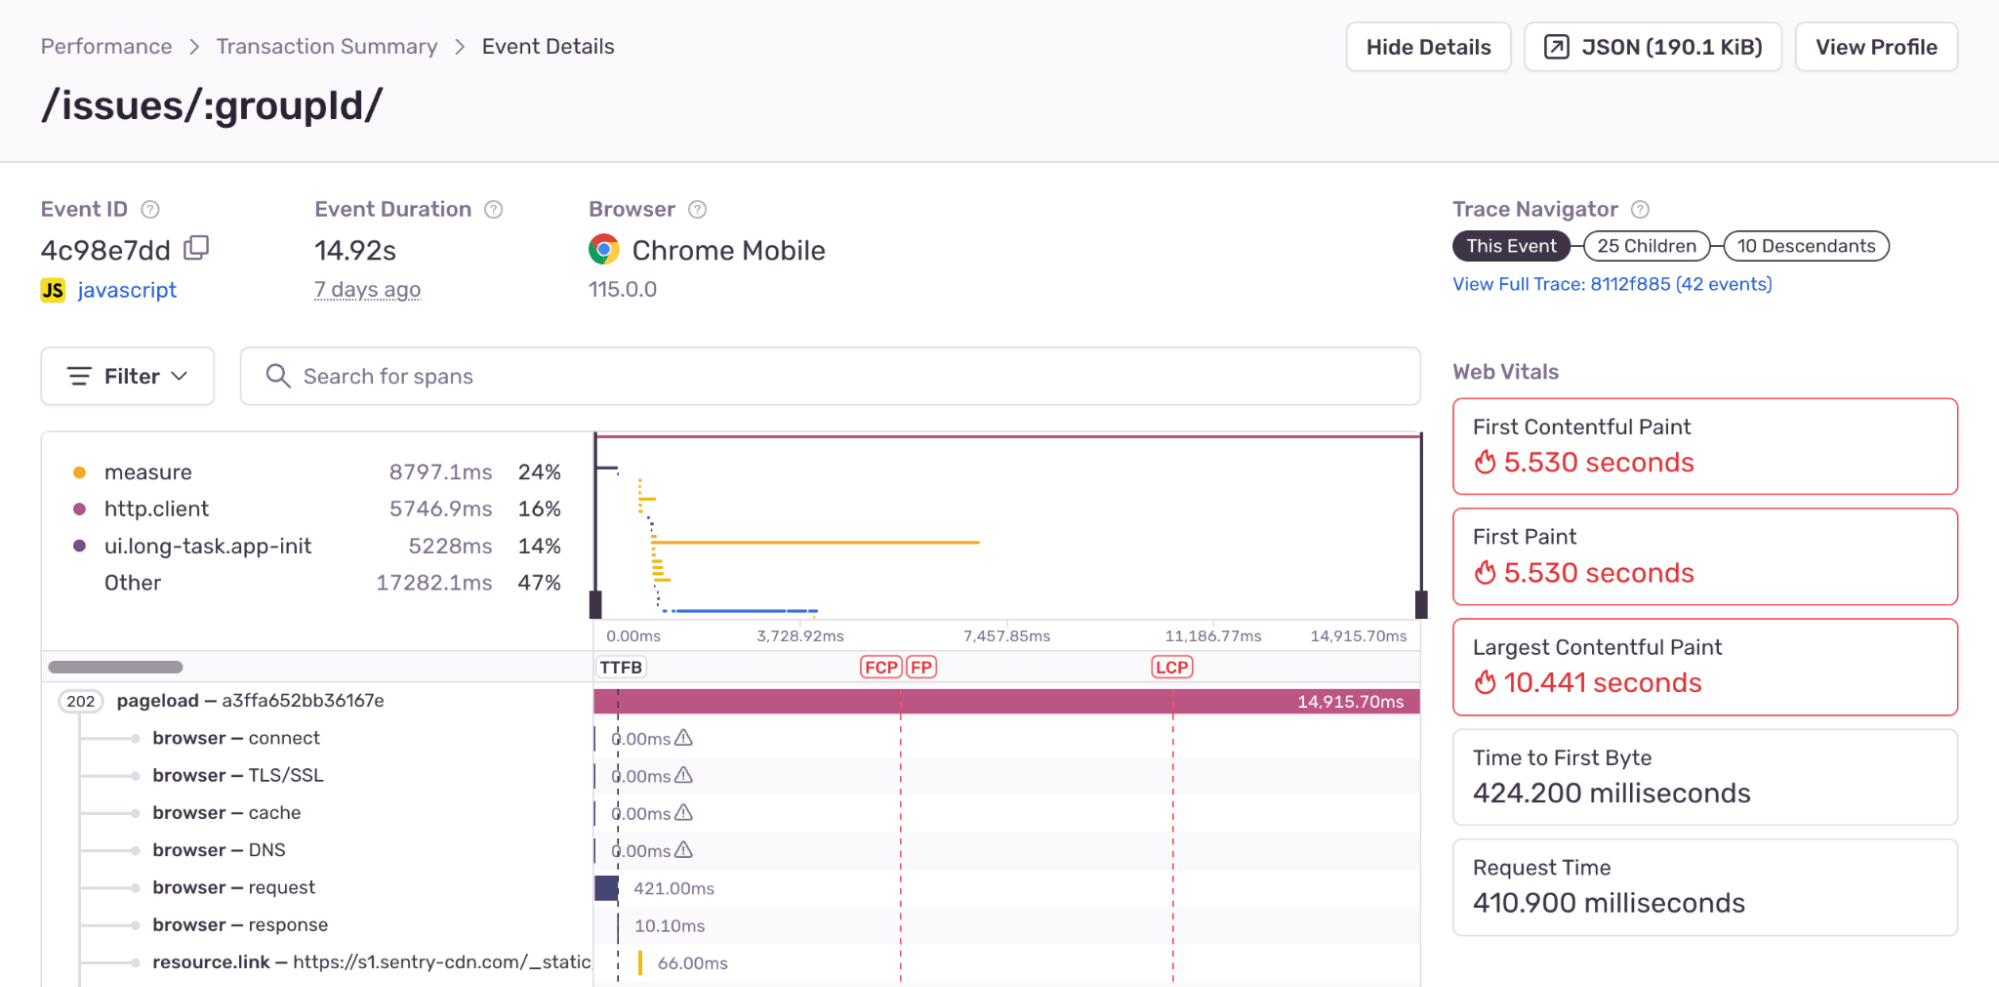Click the Event Duration help icon
This screenshot has width=1999, height=987.
pos(493,209)
